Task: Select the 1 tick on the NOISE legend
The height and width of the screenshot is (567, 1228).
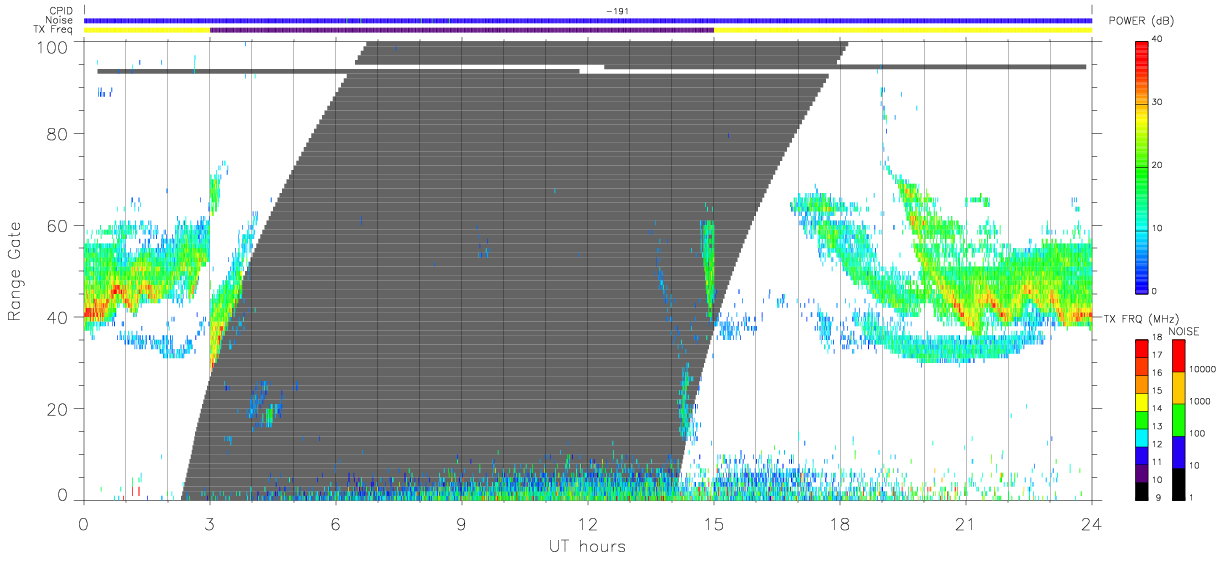Action: point(1192,496)
